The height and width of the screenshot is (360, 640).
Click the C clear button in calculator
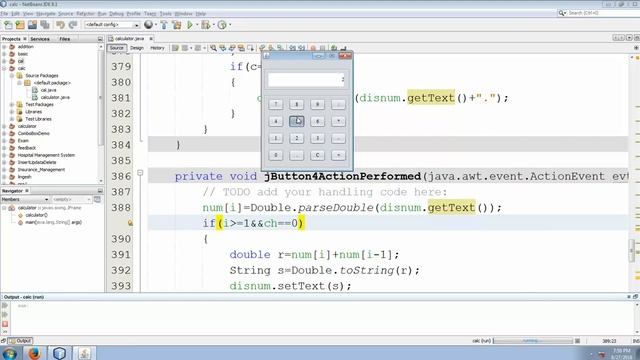pyautogui.click(x=318, y=155)
